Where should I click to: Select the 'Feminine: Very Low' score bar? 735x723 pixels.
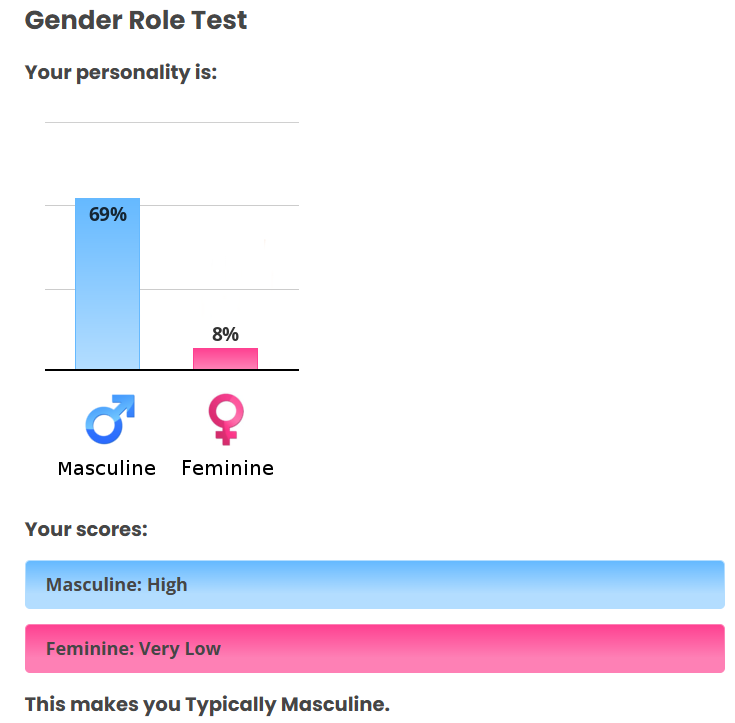(374, 649)
